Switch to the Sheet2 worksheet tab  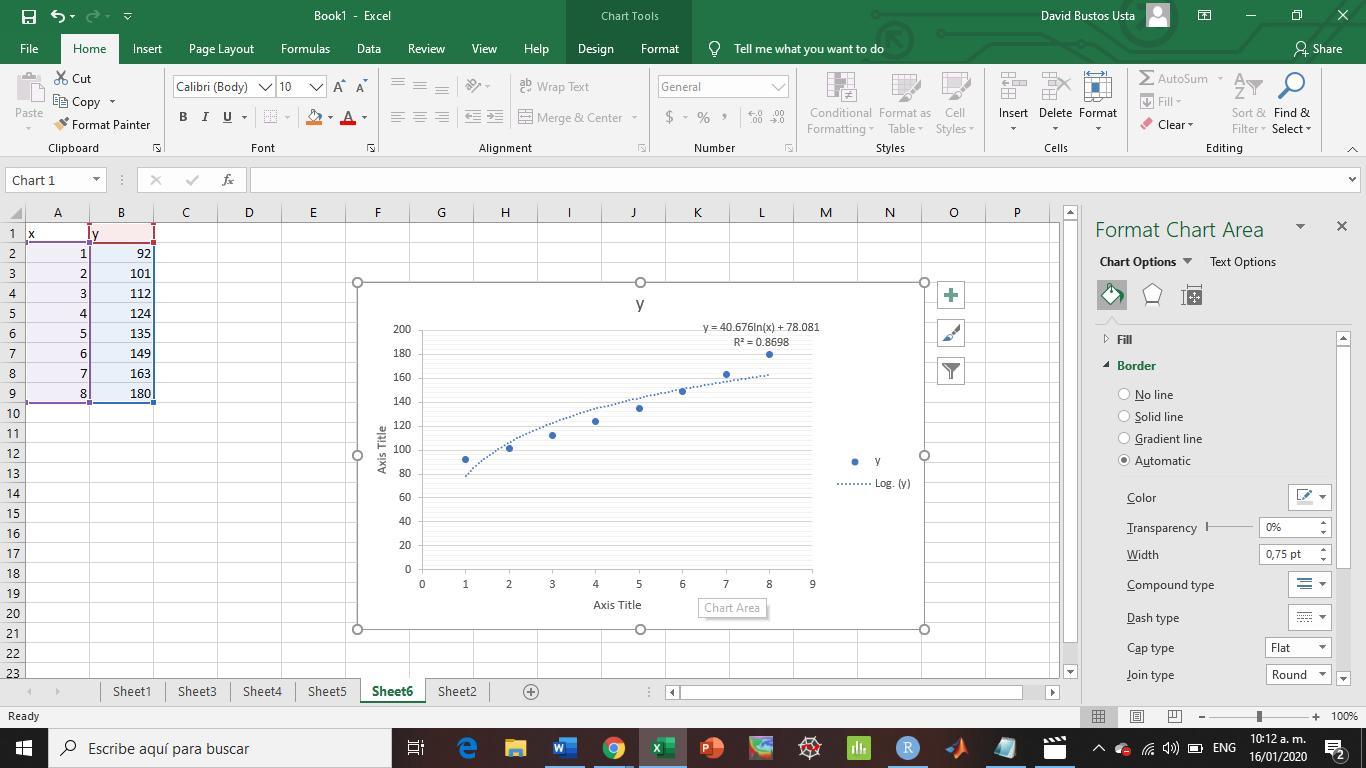coord(457,692)
